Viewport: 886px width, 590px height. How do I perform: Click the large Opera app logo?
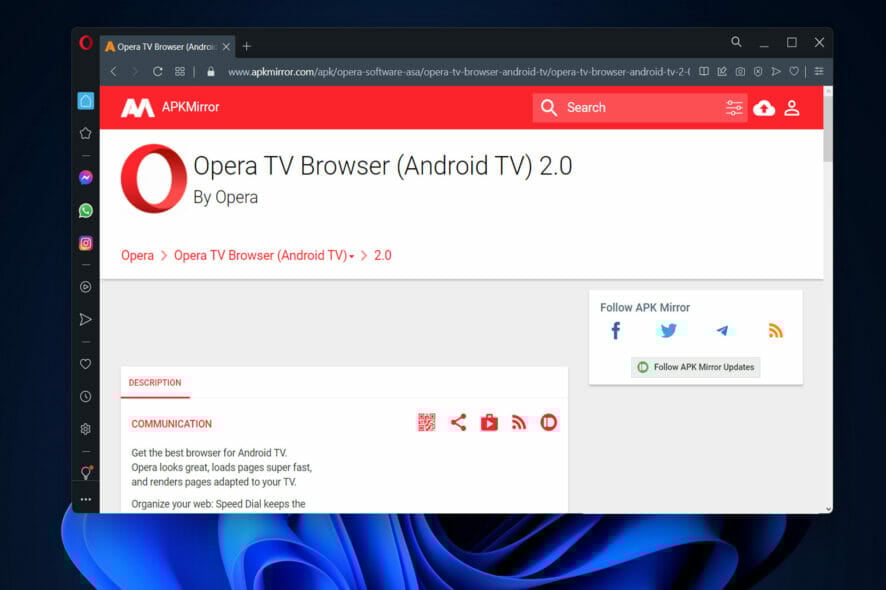[x=154, y=179]
